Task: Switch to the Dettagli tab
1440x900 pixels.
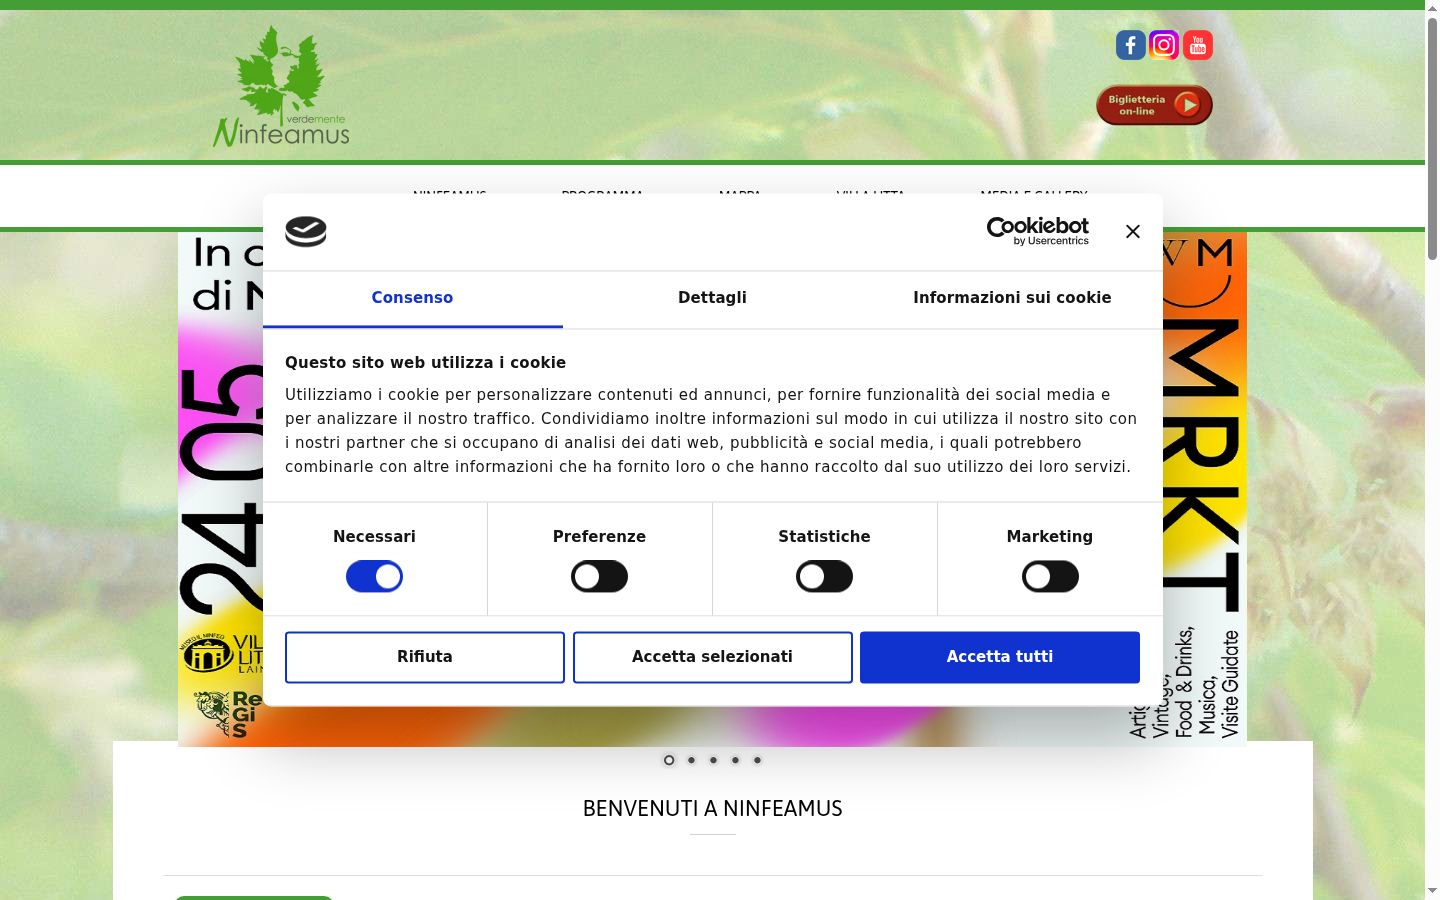Action: coord(712,298)
